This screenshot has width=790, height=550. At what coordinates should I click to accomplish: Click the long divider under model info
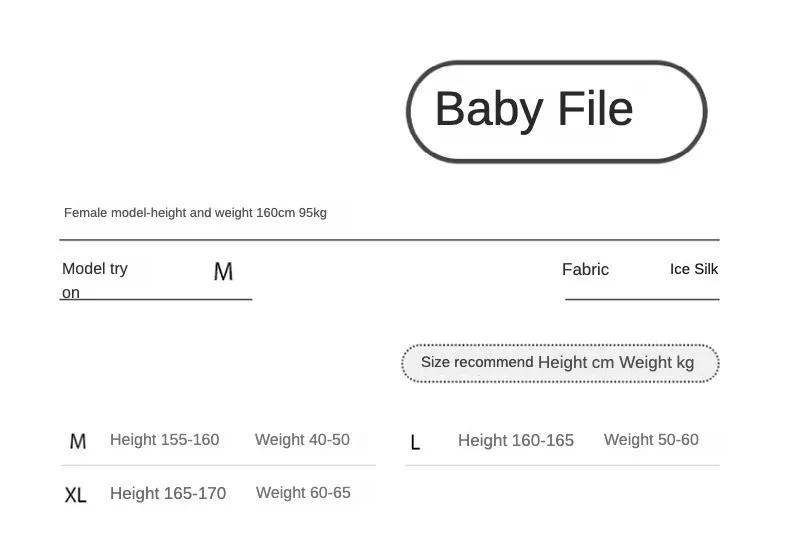coord(389,240)
